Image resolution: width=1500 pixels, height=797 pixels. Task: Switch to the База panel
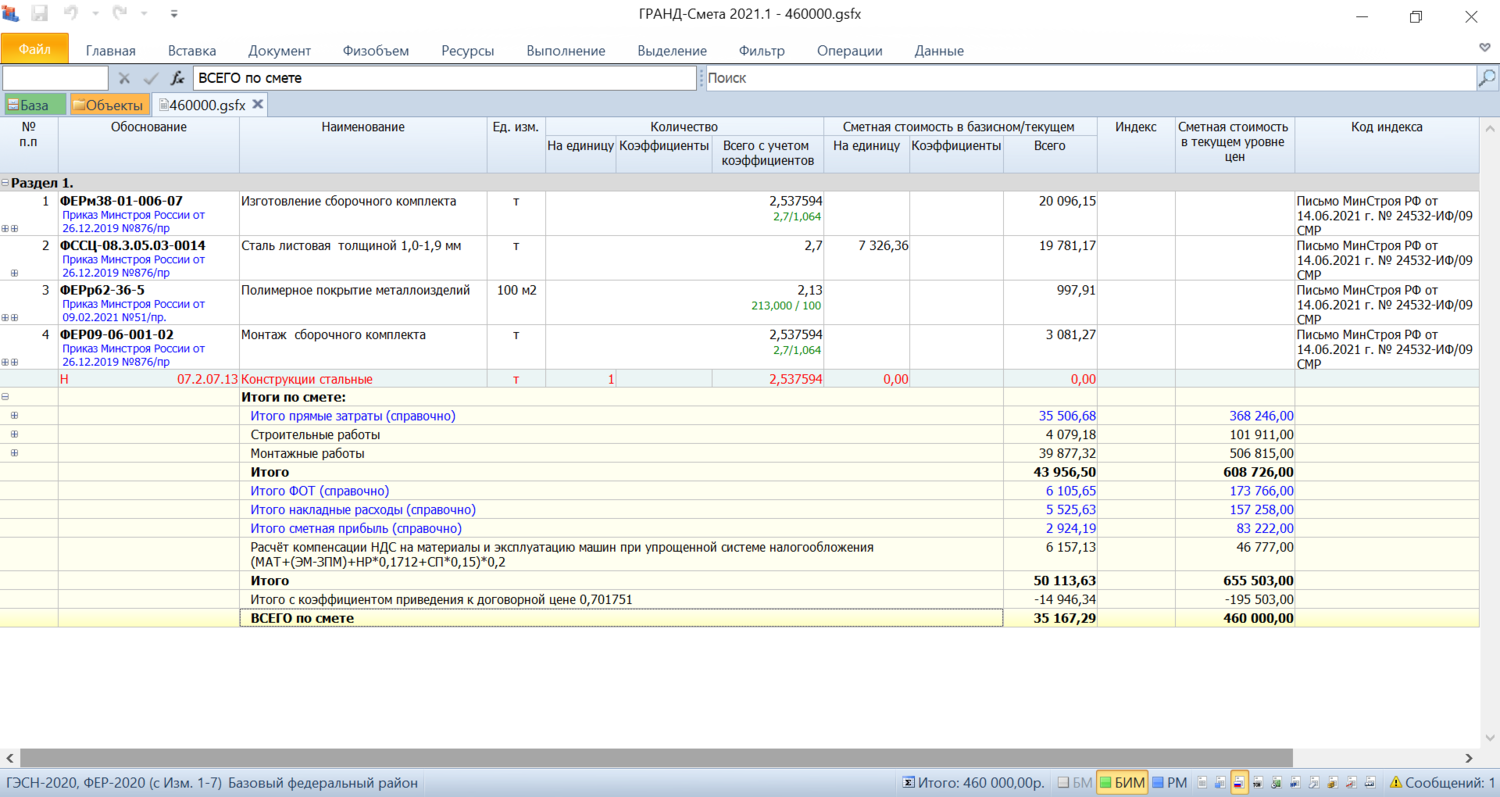tap(33, 105)
